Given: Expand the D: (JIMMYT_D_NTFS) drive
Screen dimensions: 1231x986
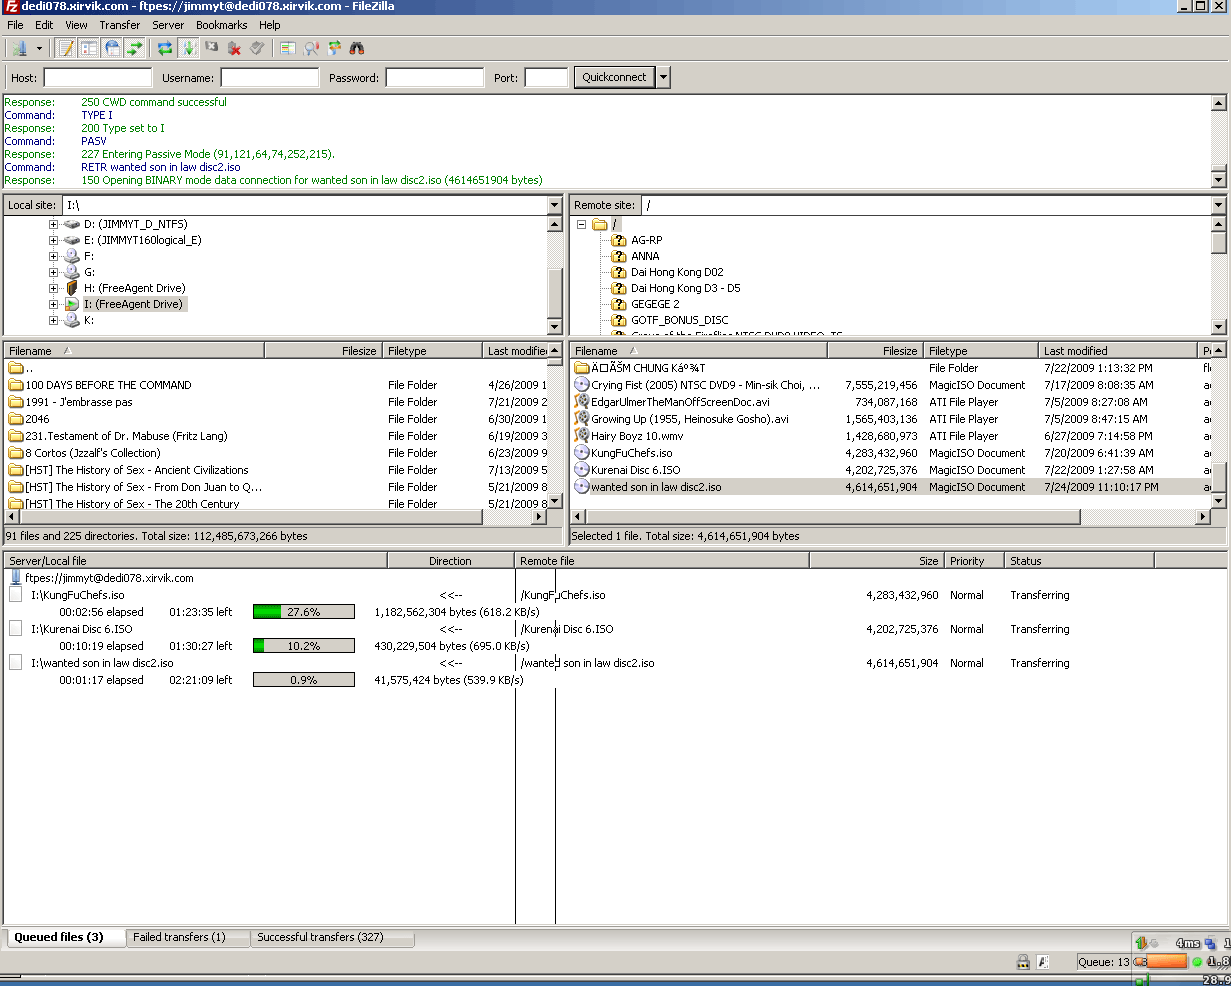Looking at the screenshot, I should click(x=54, y=224).
